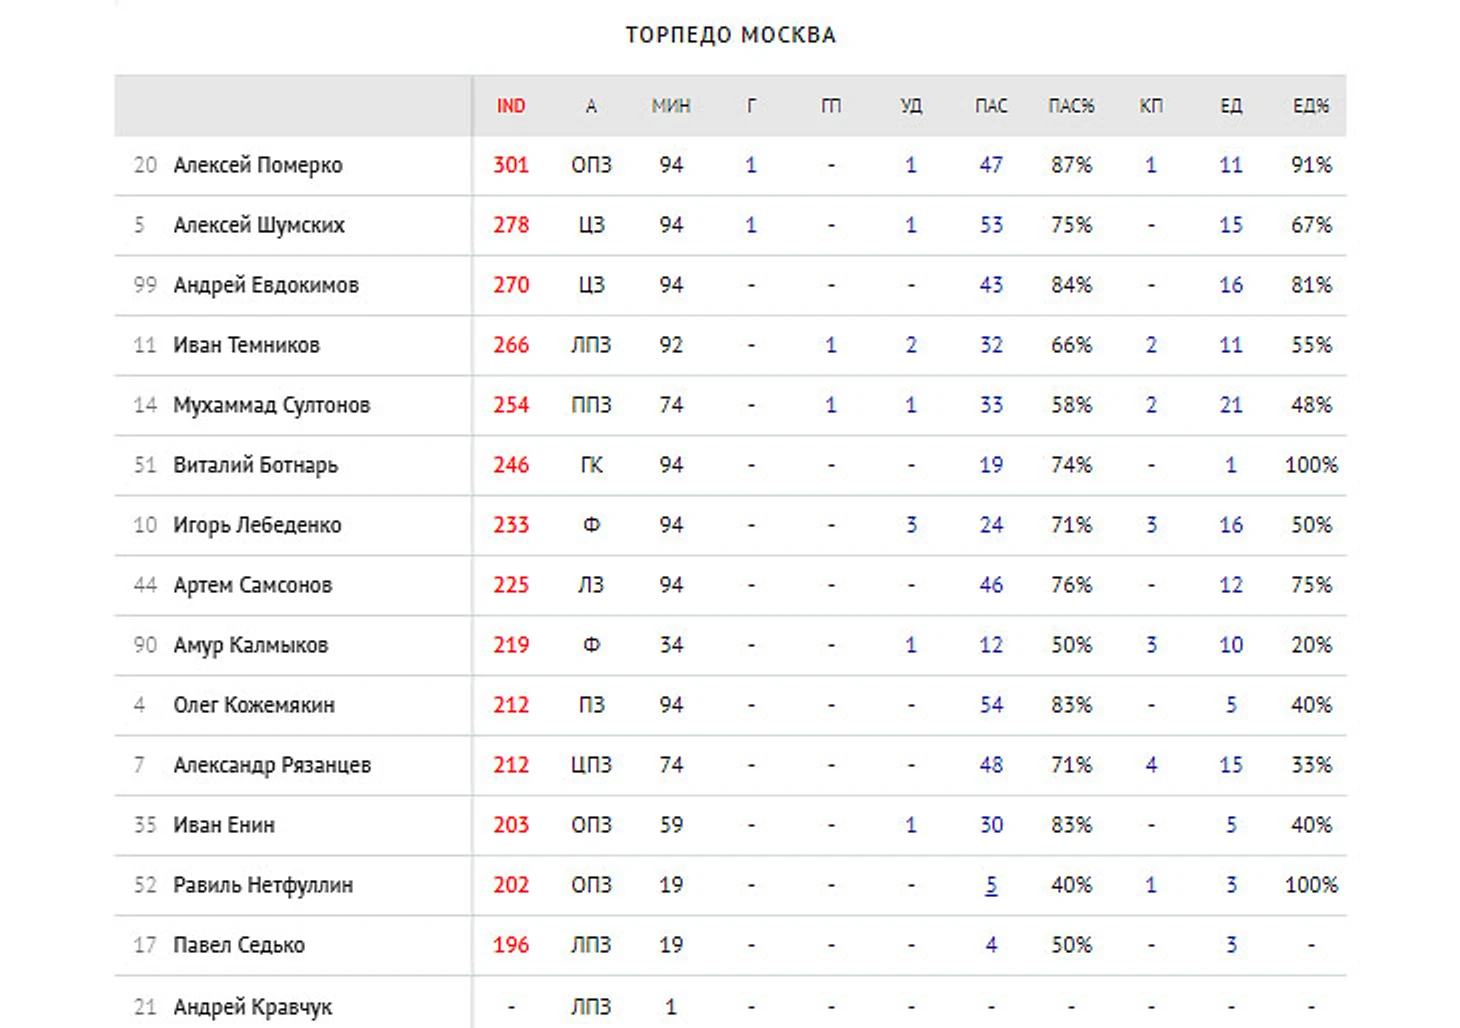
Task: Open Рязанцев's key passes value 4
Action: (x=1151, y=765)
